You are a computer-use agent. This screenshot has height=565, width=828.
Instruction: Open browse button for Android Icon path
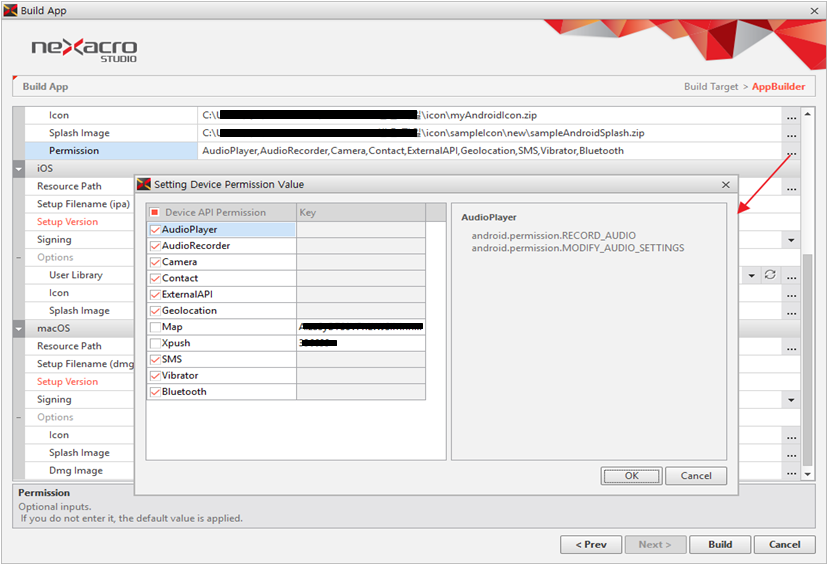click(x=791, y=116)
